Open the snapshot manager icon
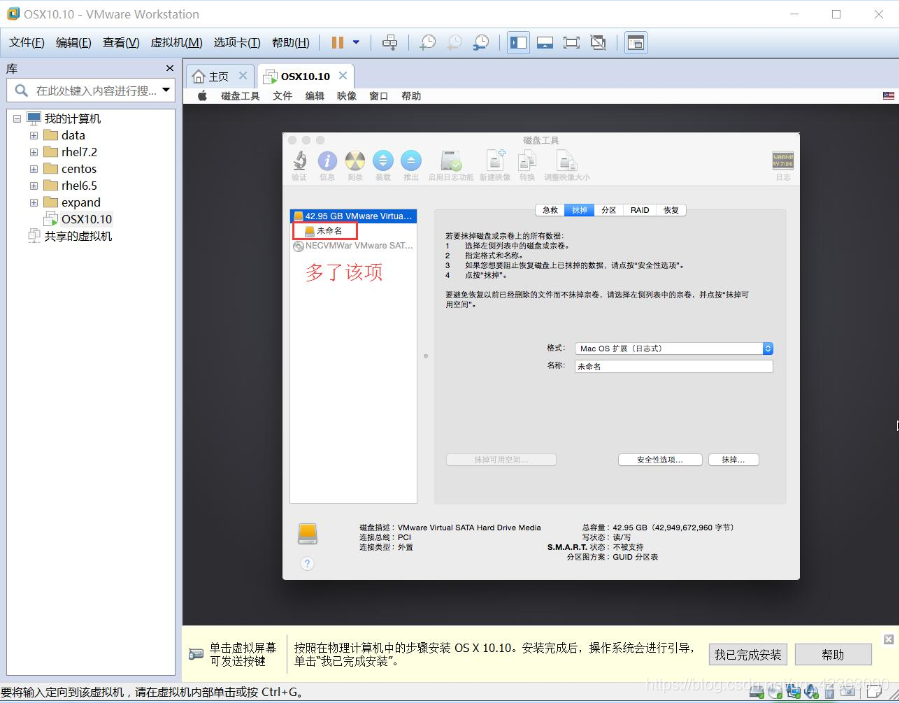 click(481, 42)
